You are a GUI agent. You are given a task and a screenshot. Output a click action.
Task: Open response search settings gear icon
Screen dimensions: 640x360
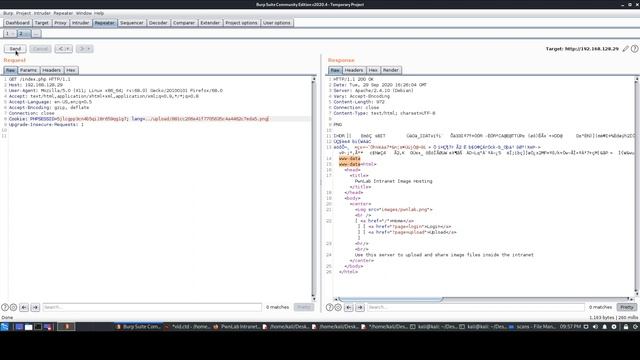point(338,307)
